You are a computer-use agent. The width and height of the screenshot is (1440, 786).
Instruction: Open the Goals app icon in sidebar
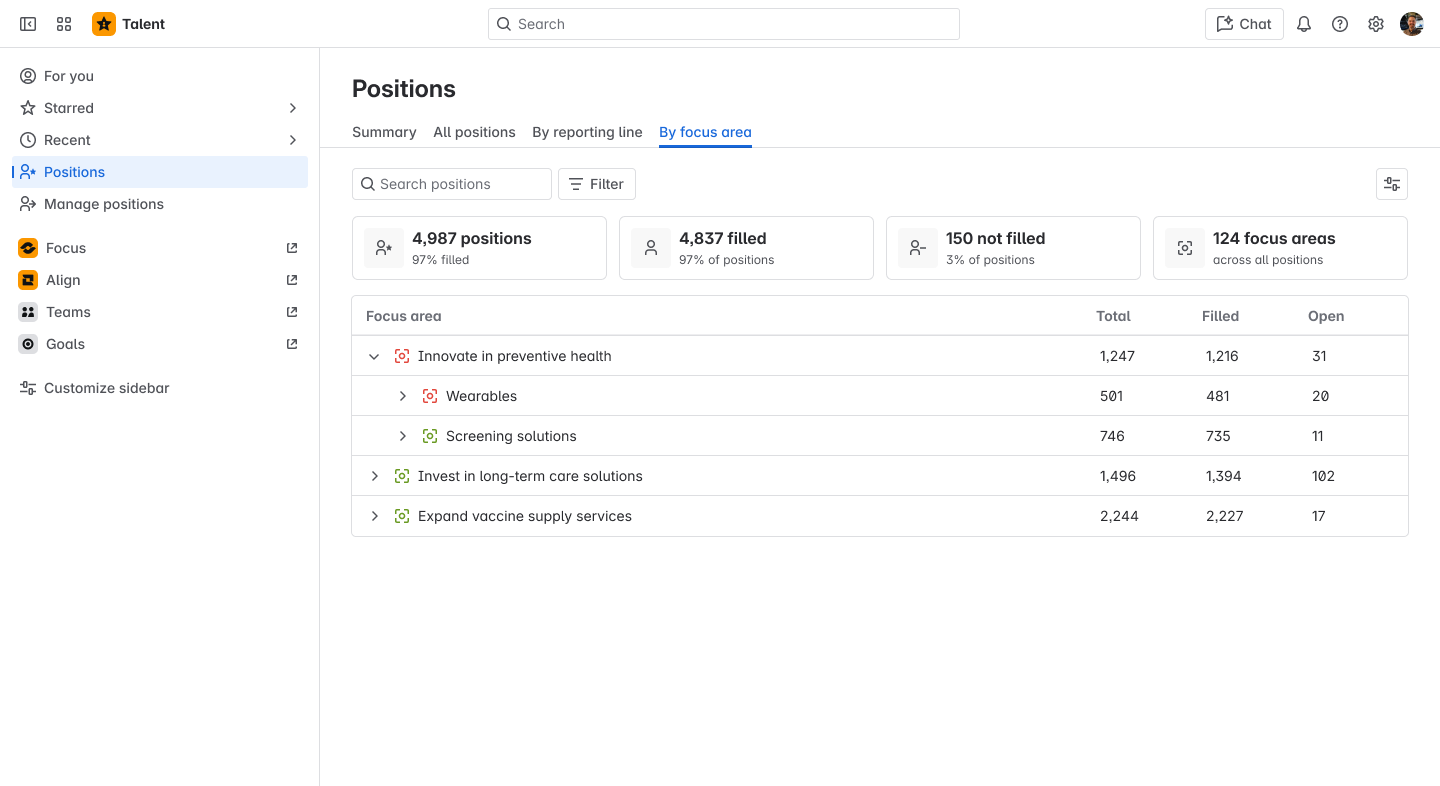coord(28,344)
